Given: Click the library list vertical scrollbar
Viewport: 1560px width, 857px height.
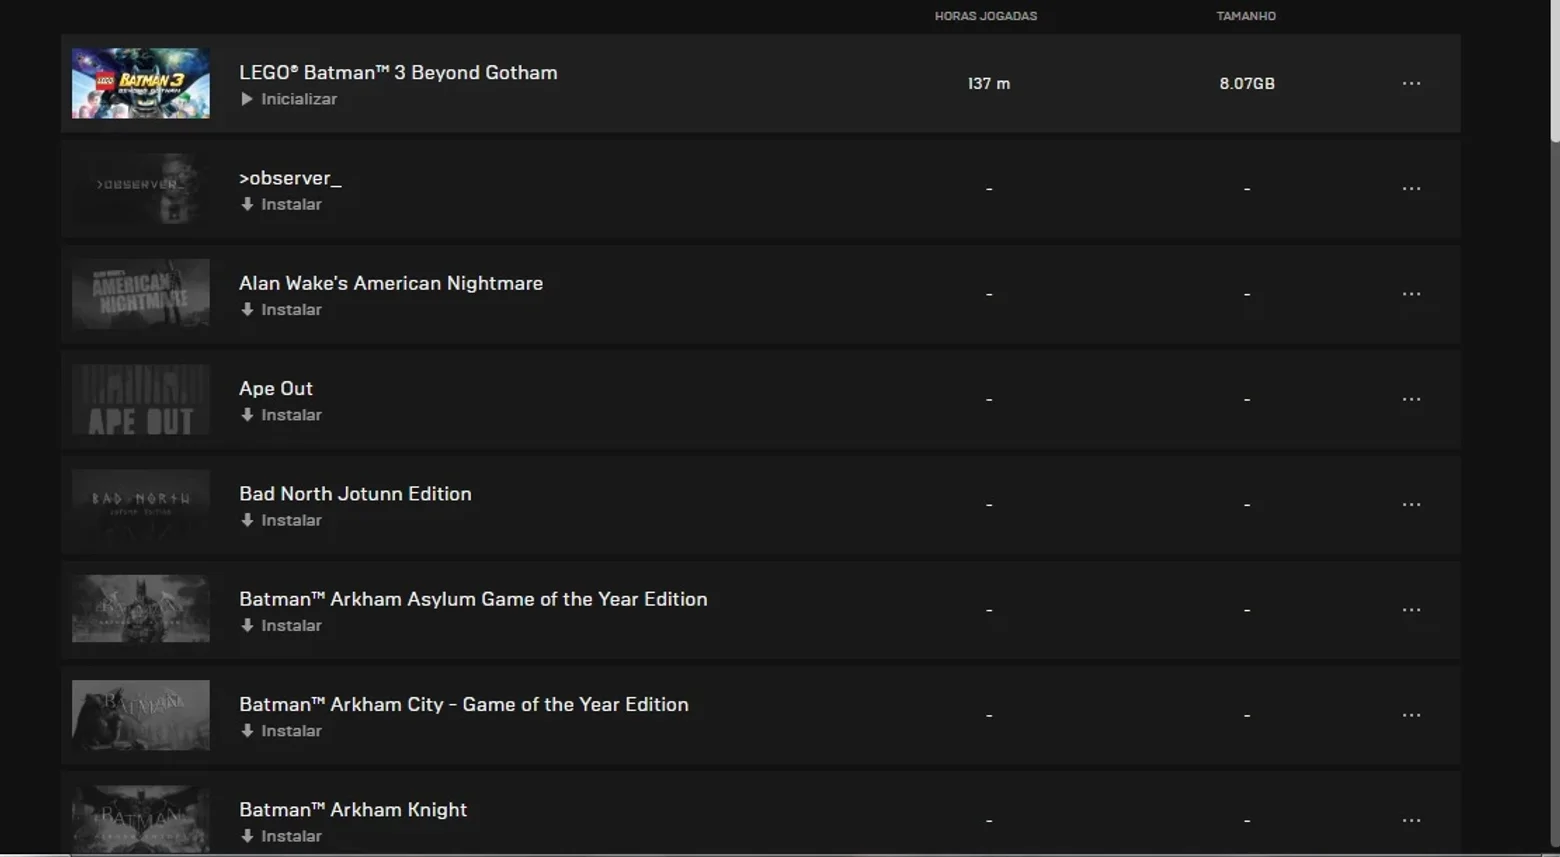Looking at the screenshot, I should coord(1554,70).
